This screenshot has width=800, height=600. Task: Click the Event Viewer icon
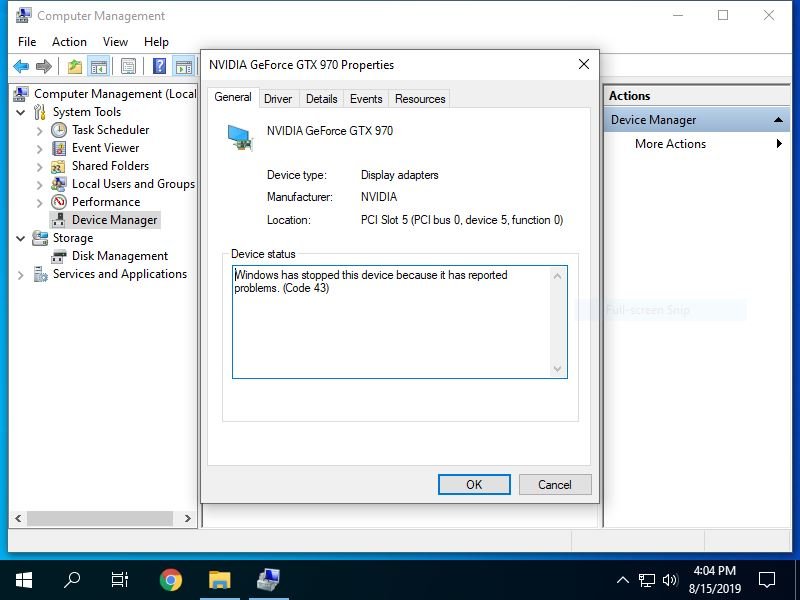click(59, 148)
